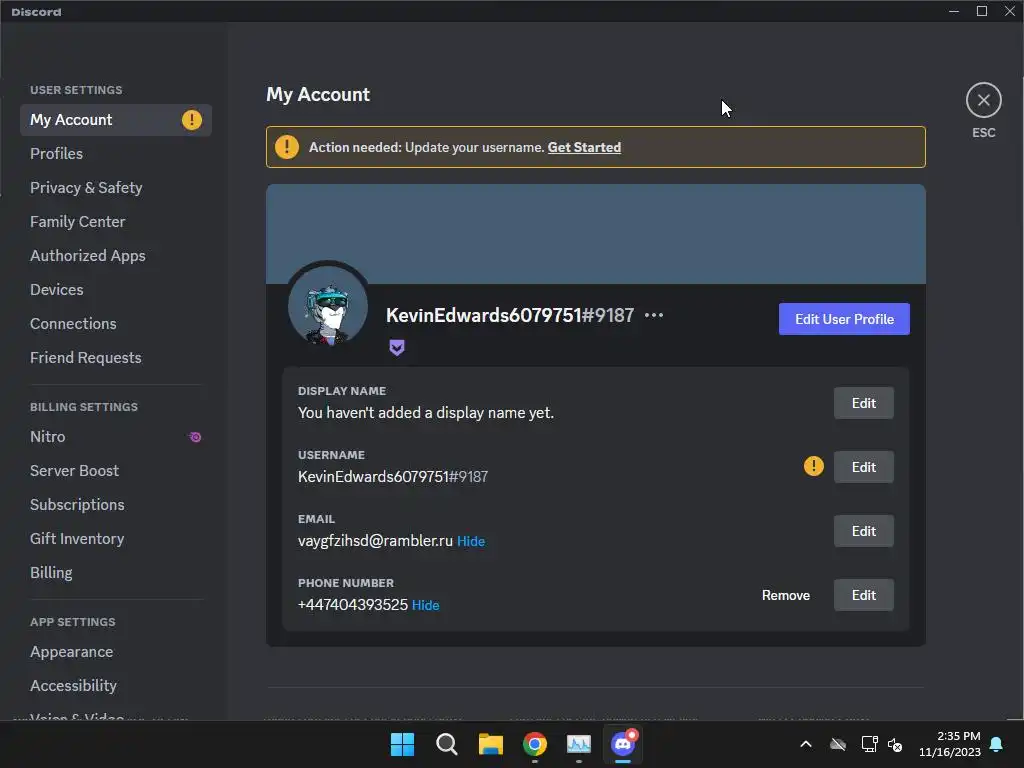The width and height of the screenshot is (1024, 768).
Task: Open the three-dots menu next to username
Action: click(x=654, y=315)
